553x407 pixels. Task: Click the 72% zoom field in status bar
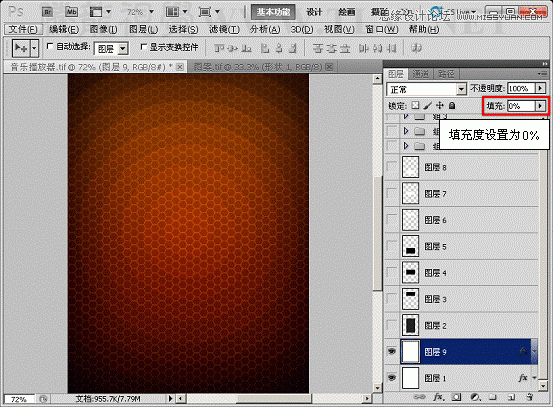point(19,399)
